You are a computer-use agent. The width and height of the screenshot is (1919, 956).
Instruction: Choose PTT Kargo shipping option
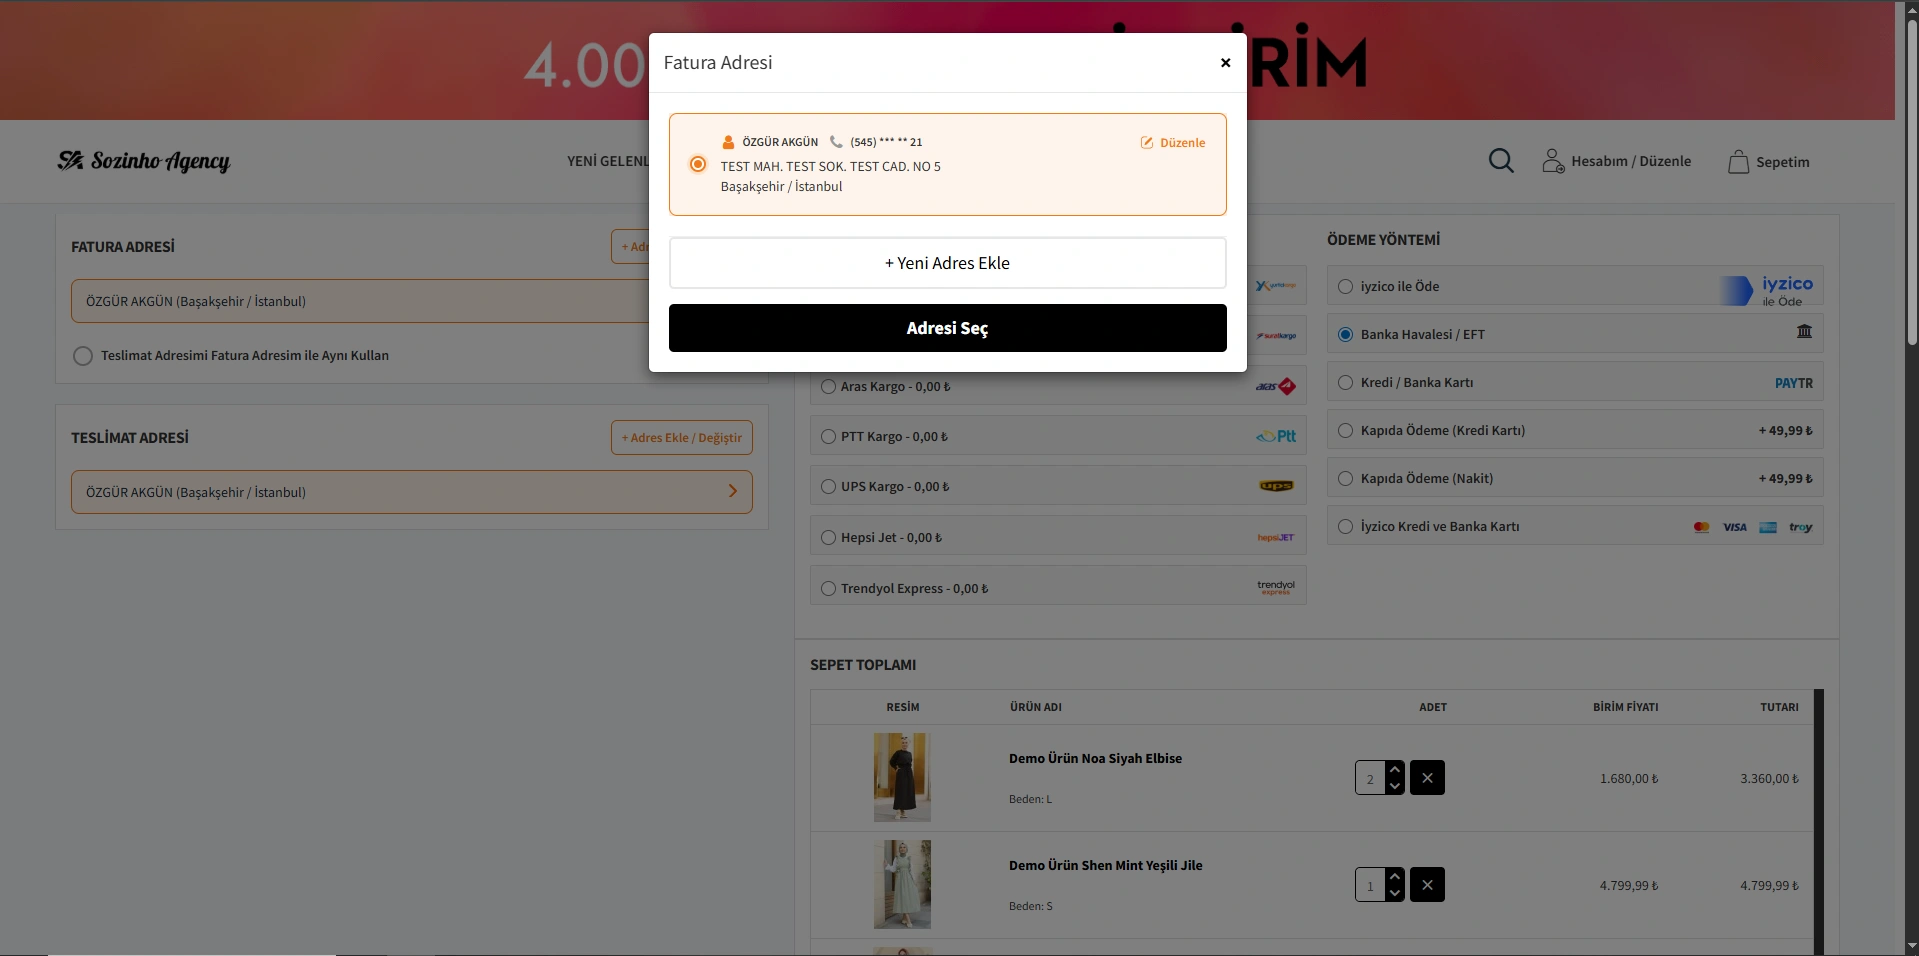828,437
